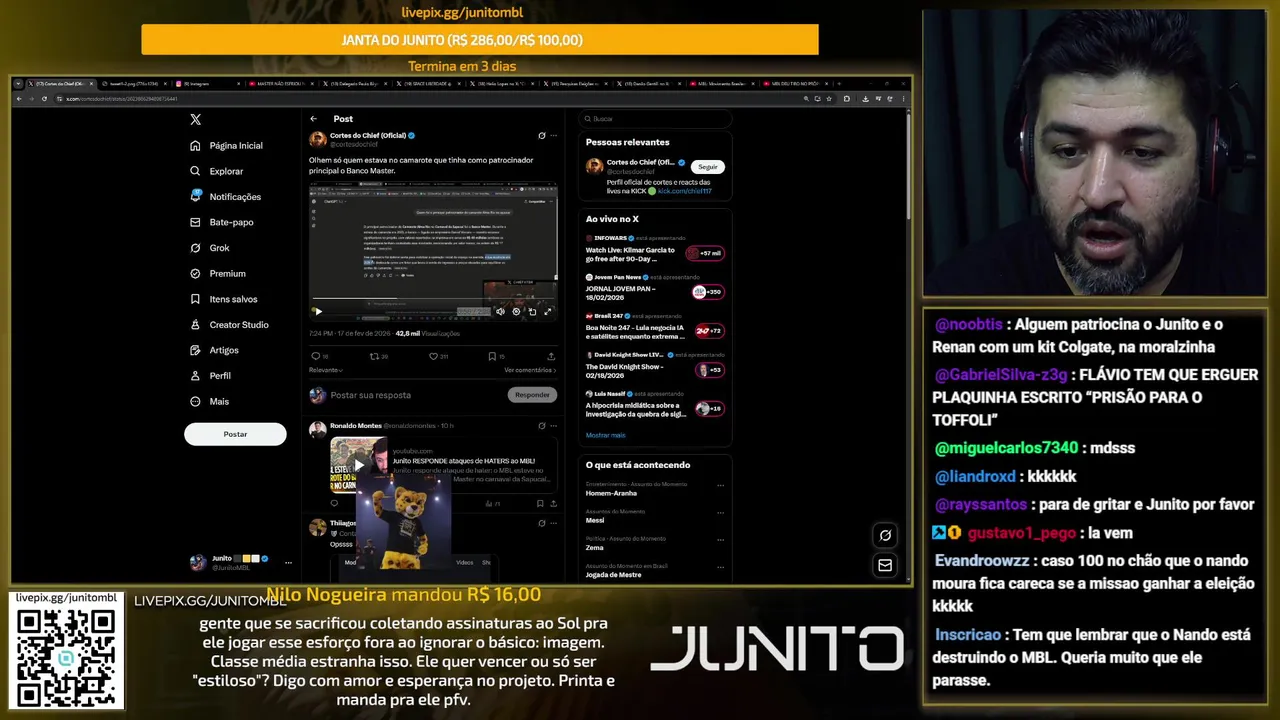Click the Grok icon on Ronaldo Montes' reply

[541, 426]
